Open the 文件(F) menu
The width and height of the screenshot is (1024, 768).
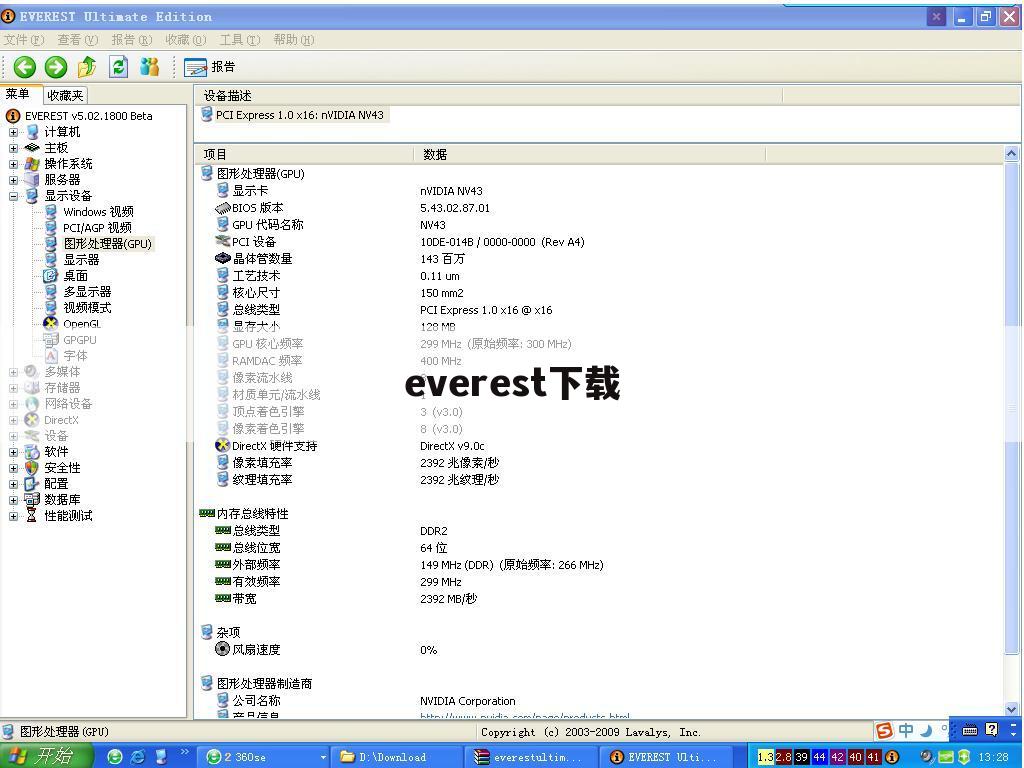(24, 40)
